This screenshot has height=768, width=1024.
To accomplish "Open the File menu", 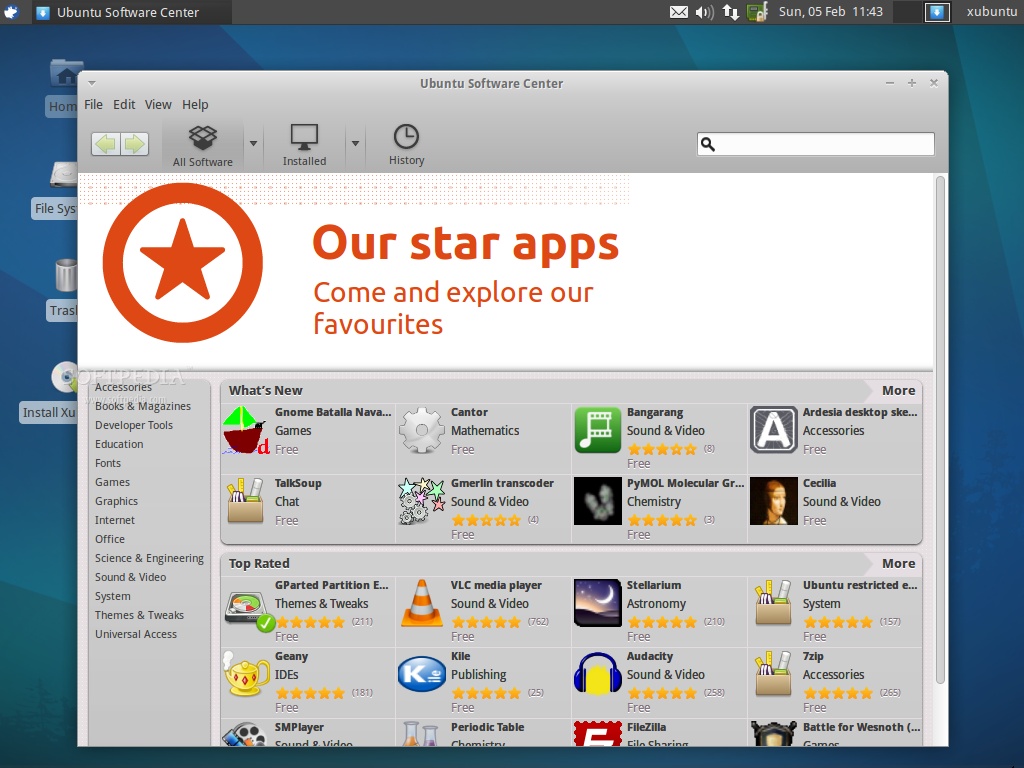I will [x=93, y=104].
